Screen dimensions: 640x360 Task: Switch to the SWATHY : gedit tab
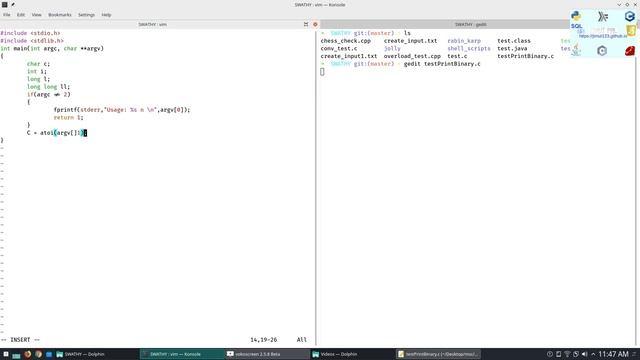pyautogui.click(x=471, y=24)
